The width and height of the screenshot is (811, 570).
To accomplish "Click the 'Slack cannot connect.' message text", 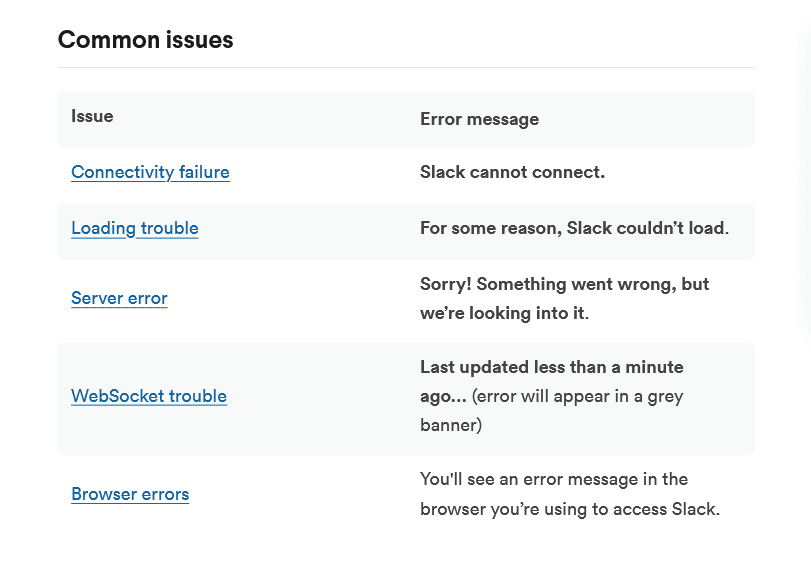I will [x=512, y=172].
